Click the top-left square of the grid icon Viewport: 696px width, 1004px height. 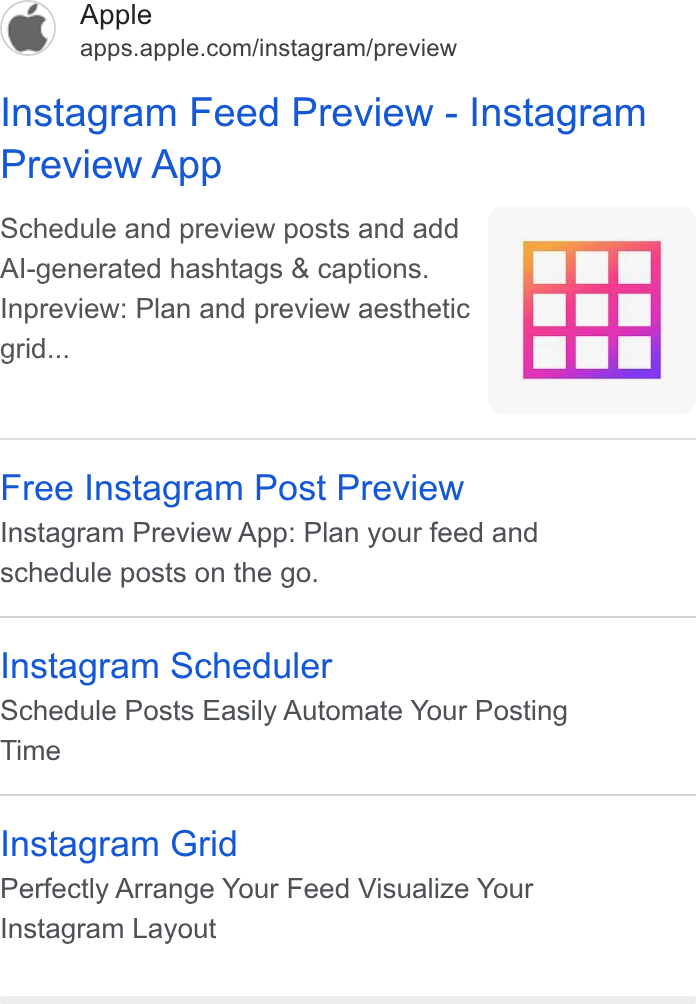coord(549,267)
